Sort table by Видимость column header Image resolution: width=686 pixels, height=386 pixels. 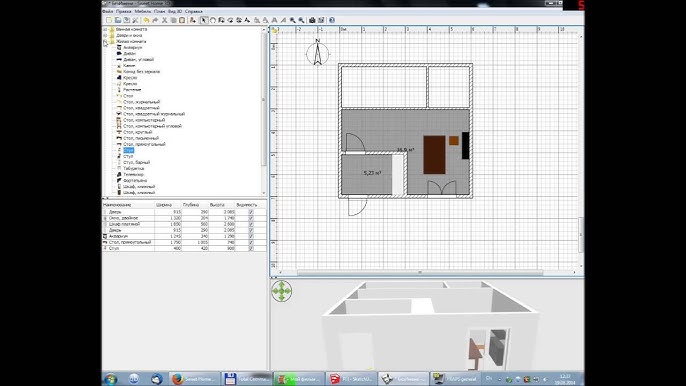[251, 205]
